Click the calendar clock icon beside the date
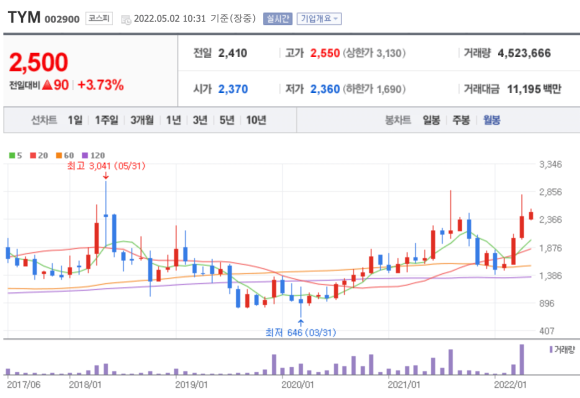Screen dimensions: 580x398 point(126,20)
